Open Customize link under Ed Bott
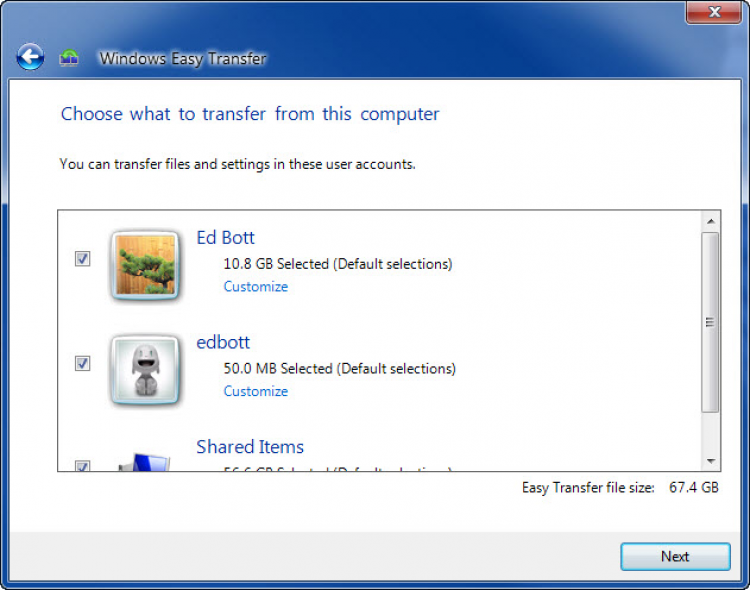Viewport: 750px width, 590px height. pos(255,287)
